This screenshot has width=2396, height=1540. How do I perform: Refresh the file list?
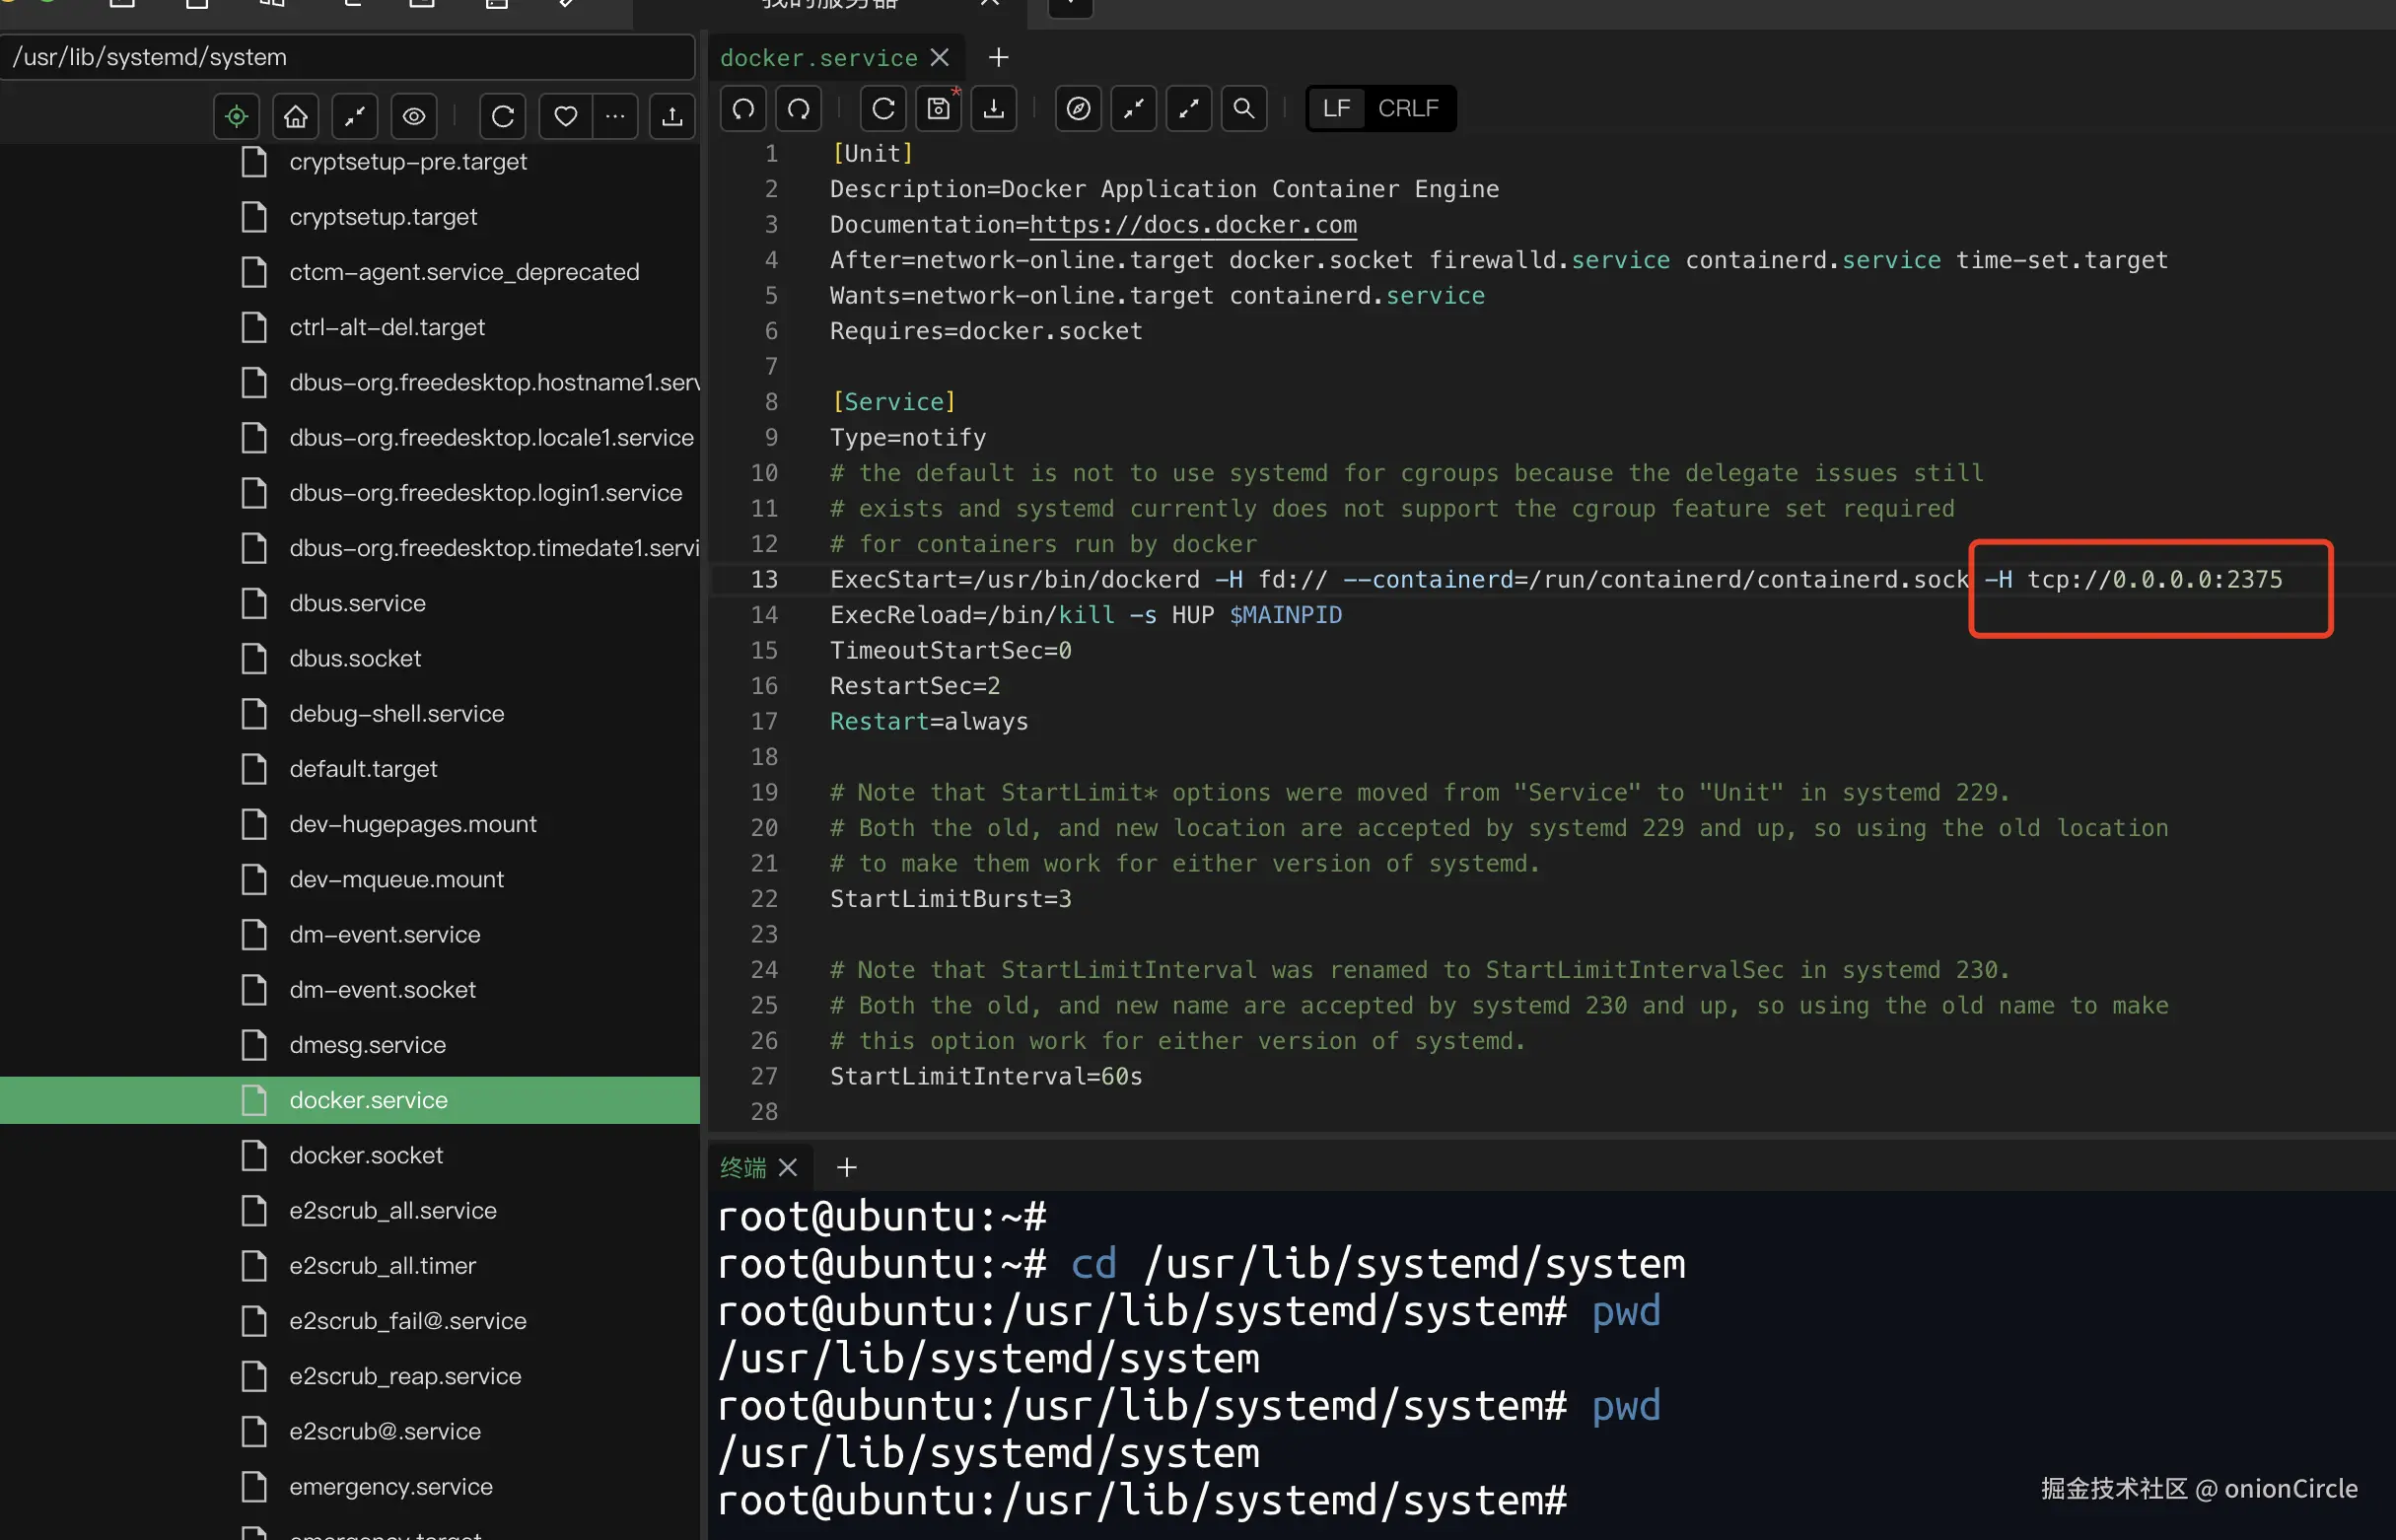(x=503, y=117)
